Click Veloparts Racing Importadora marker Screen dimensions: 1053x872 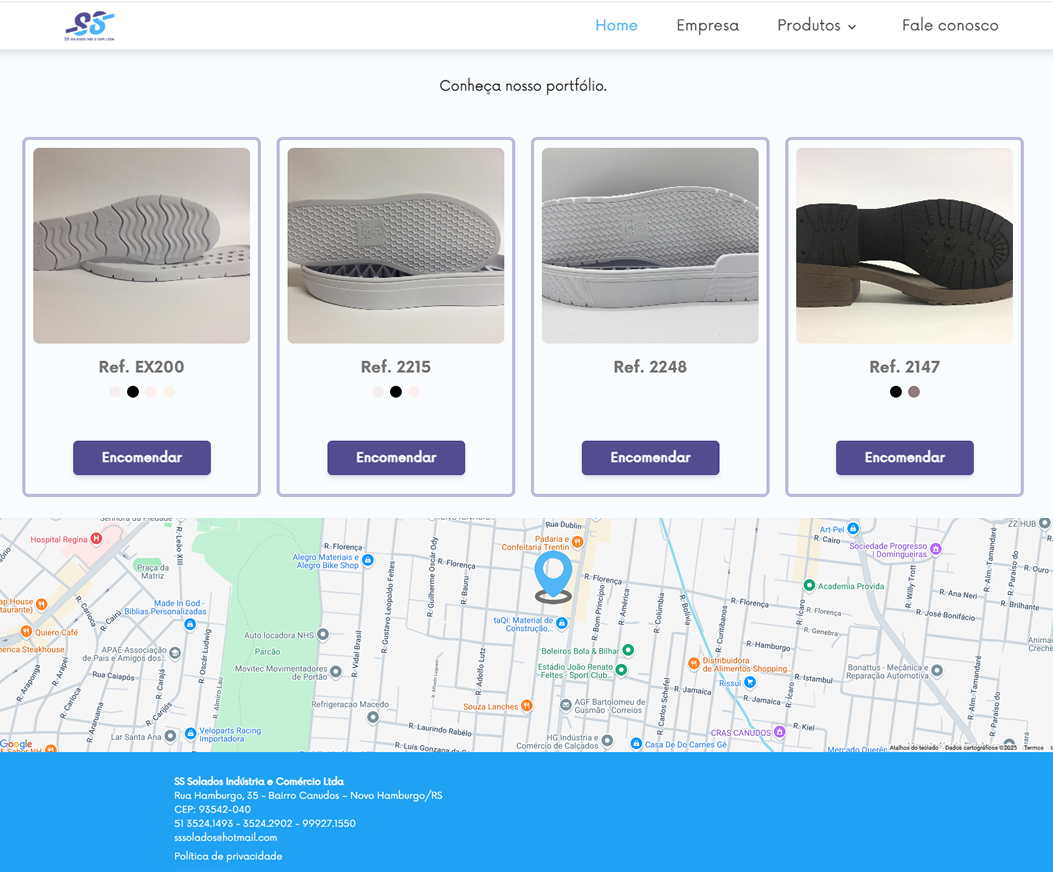point(190,733)
